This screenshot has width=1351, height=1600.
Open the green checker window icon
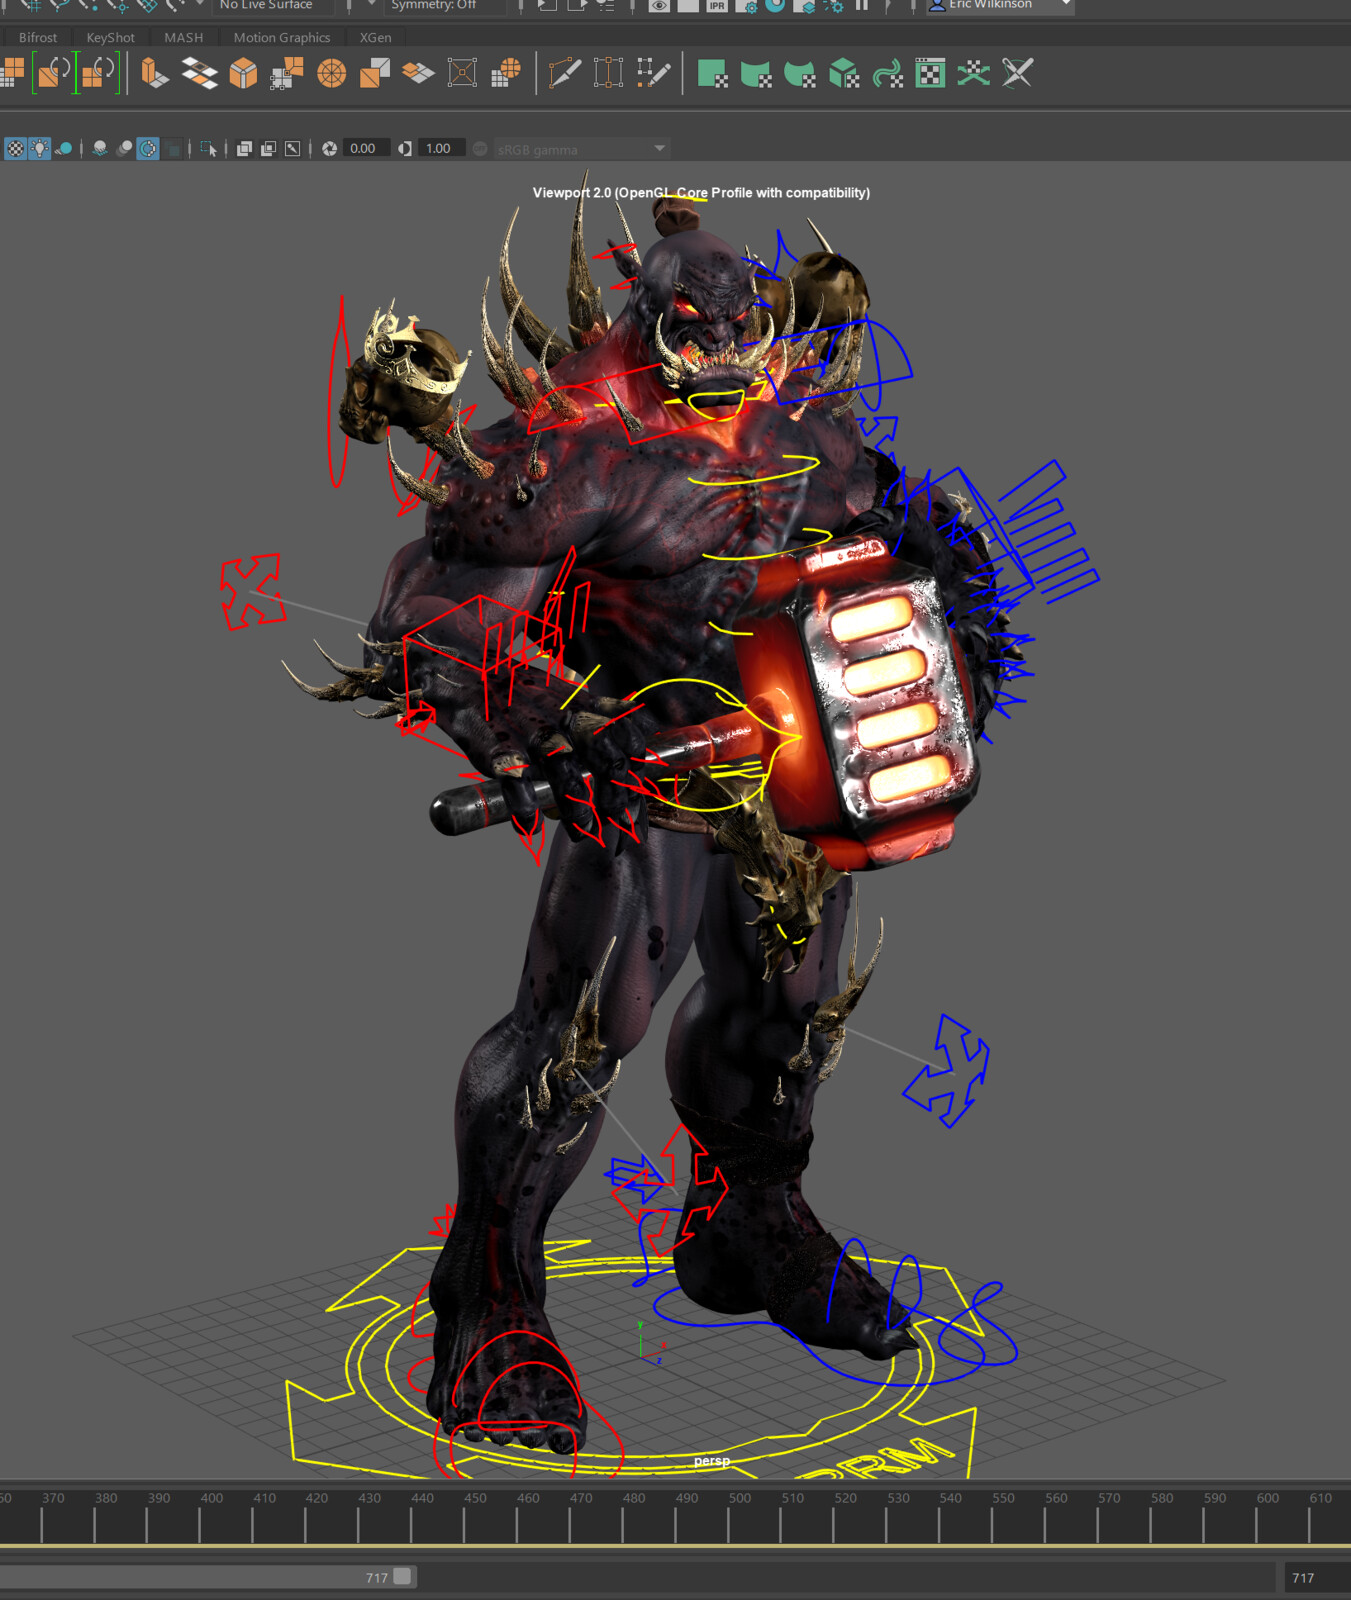(930, 73)
